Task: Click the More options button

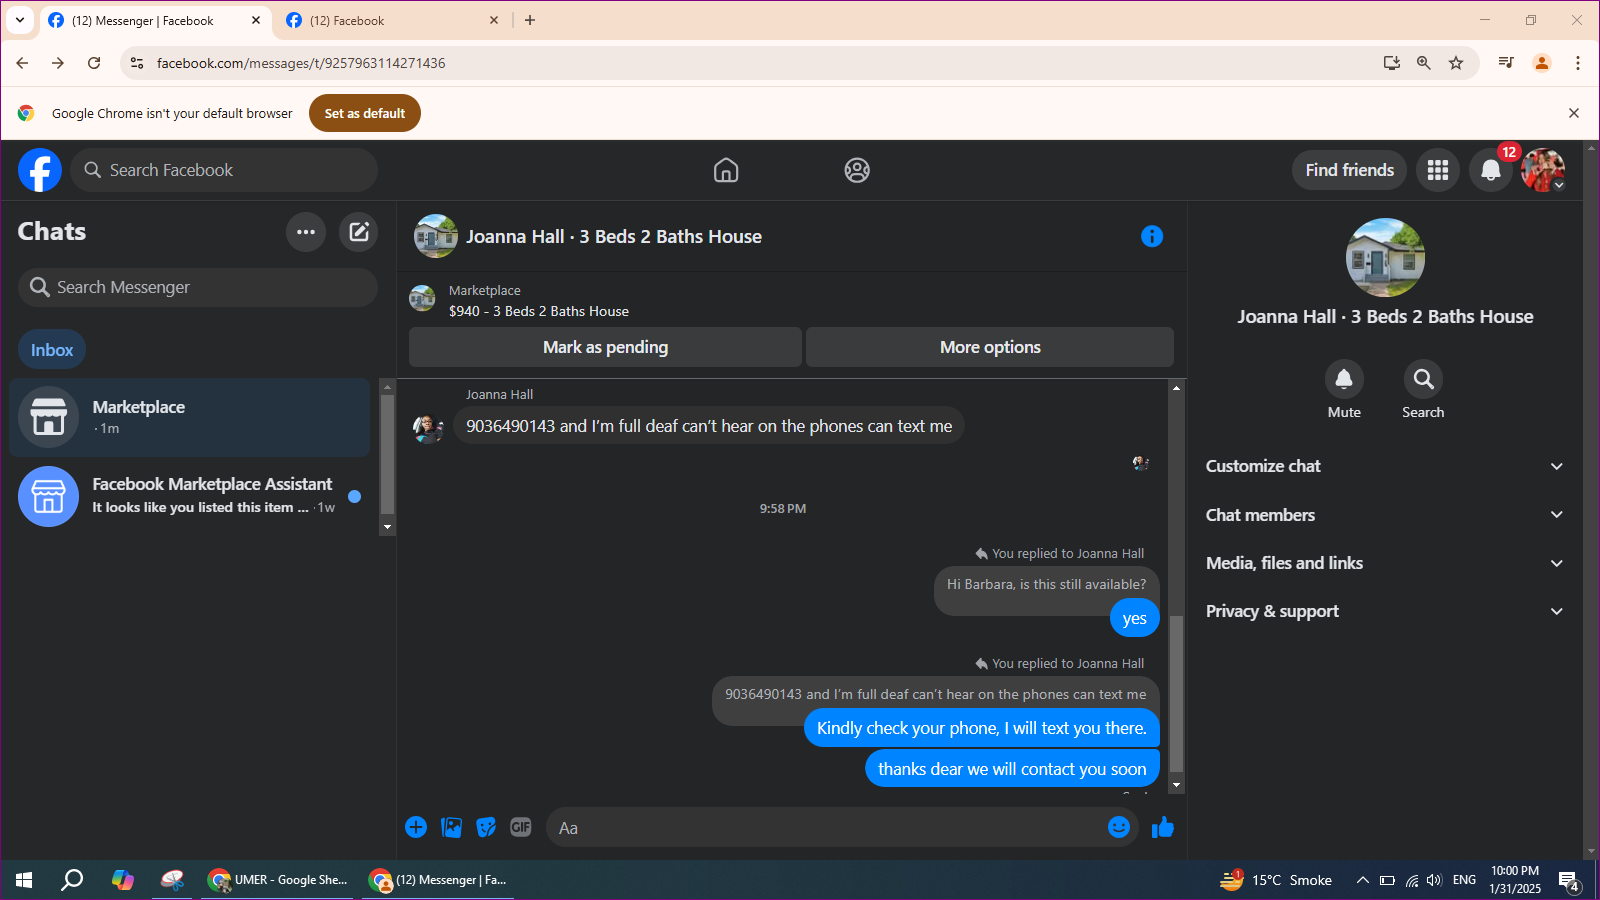Action: click(x=990, y=347)
